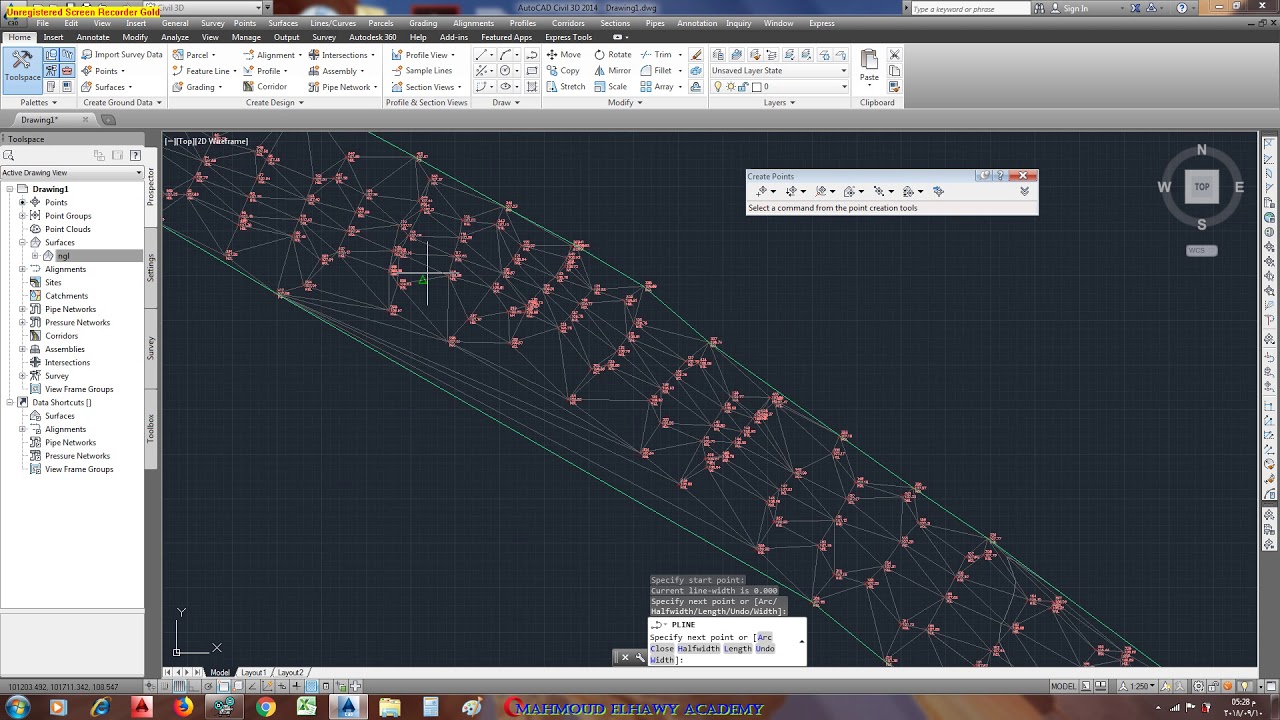Select the Undo option in command line
1280x720 pixels.
(x=765, y=649)
